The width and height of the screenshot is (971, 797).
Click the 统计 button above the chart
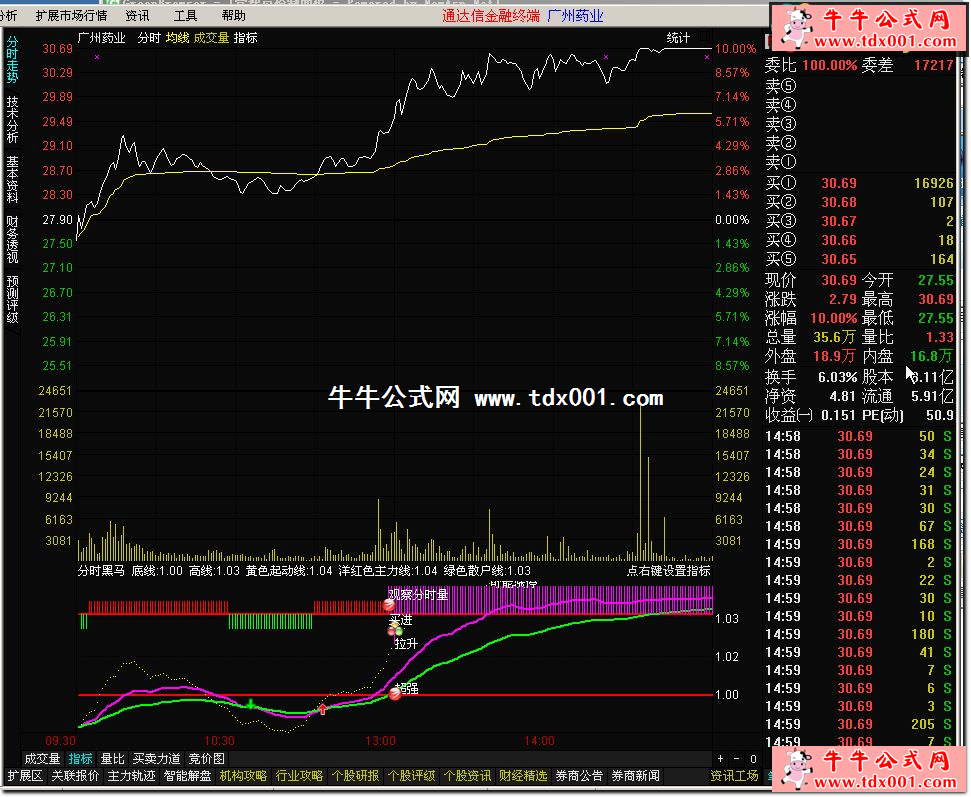tap(678, 38)
